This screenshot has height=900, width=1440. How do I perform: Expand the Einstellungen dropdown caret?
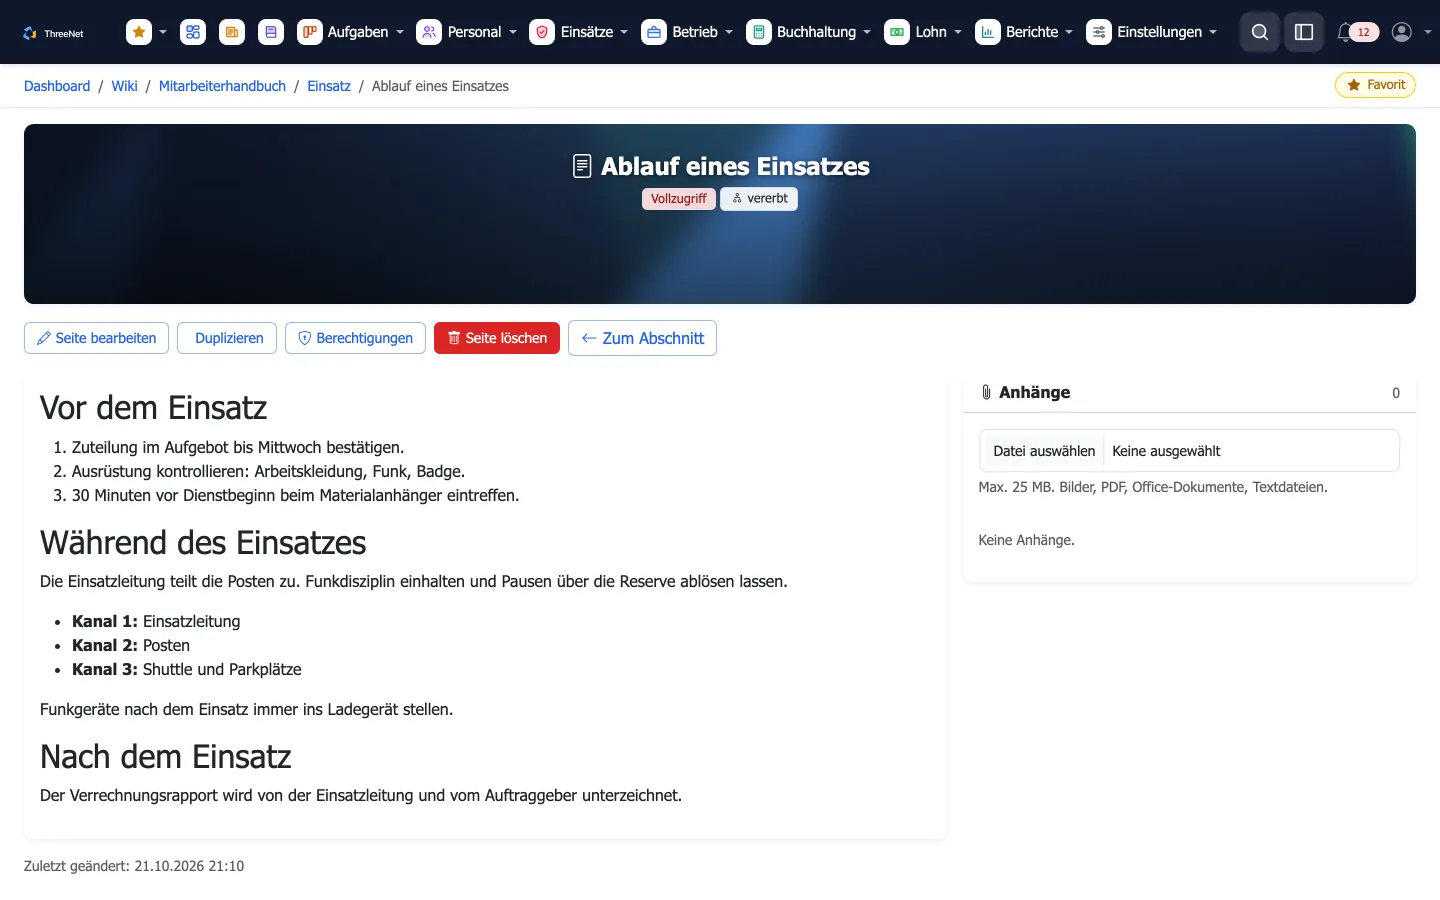coord(1213,32)
